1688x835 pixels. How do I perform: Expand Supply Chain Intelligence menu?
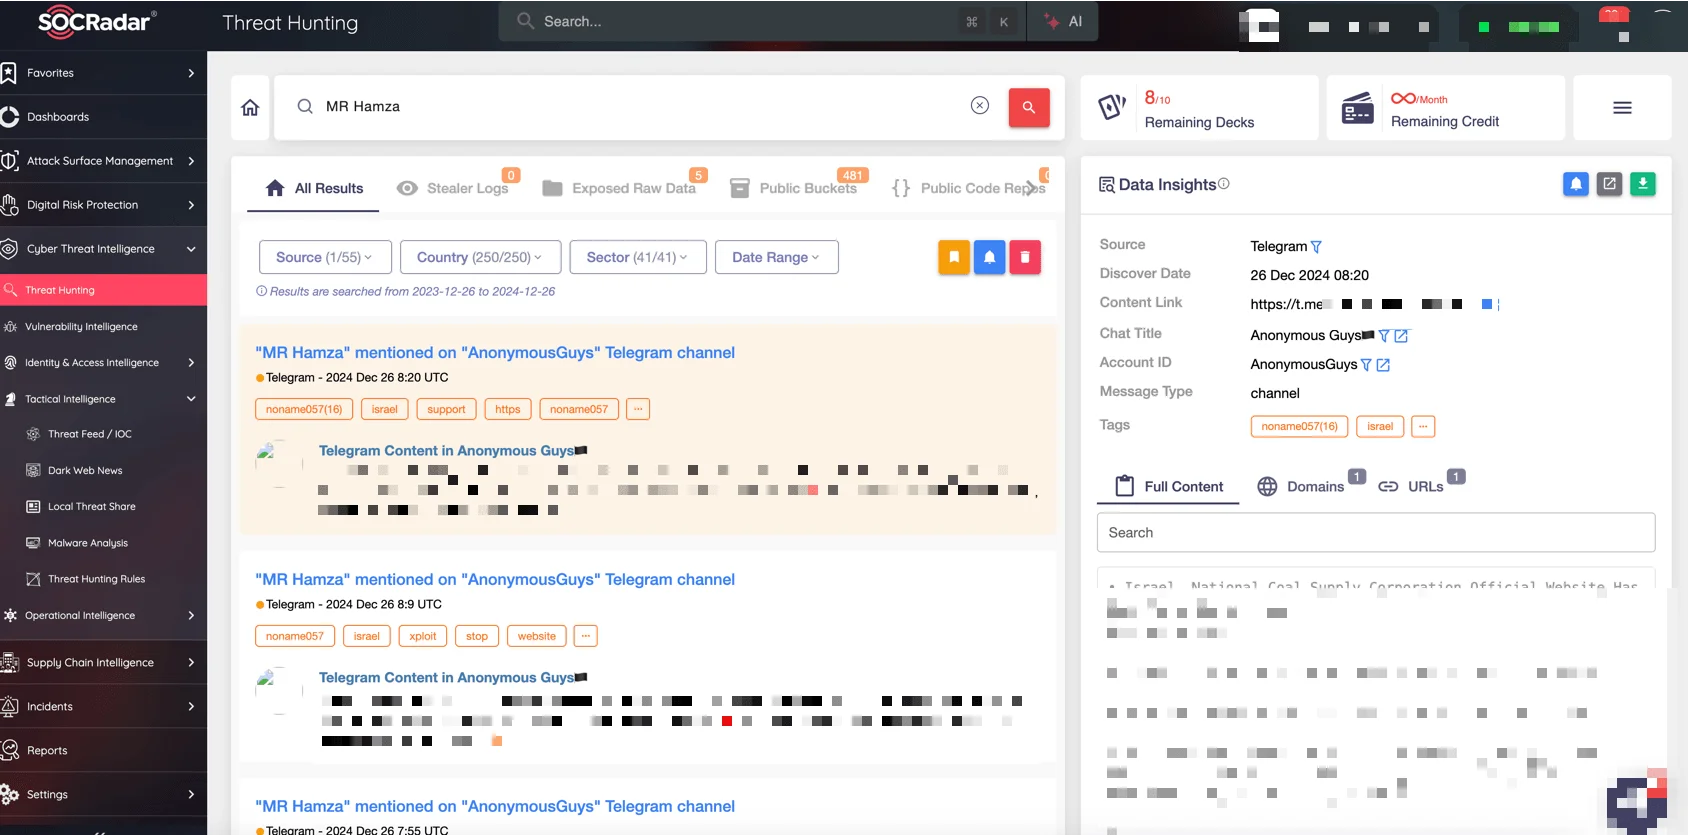191,663
